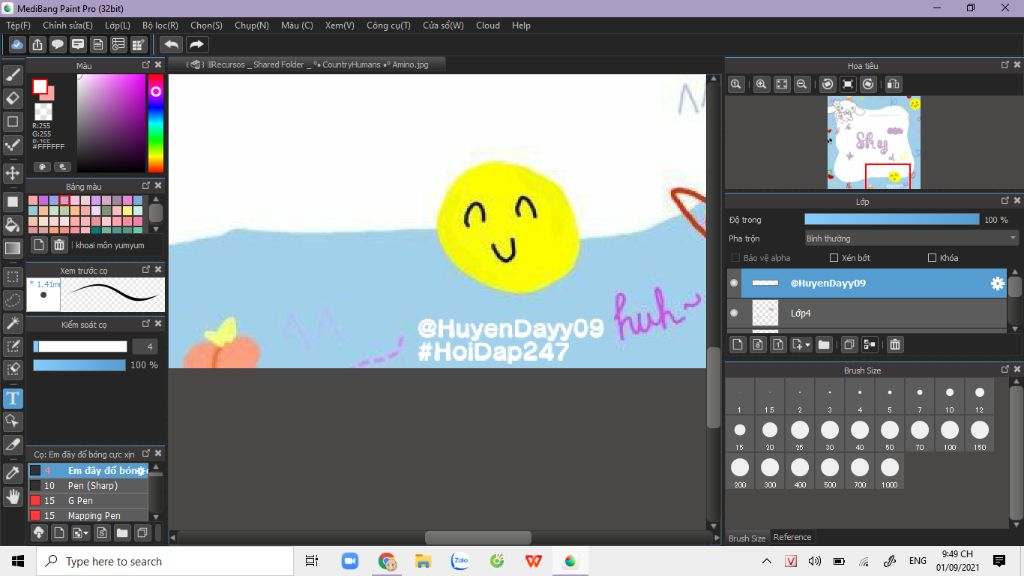Switch to the Reference tab
1024x576 pixels.
(x=792, y=537)
